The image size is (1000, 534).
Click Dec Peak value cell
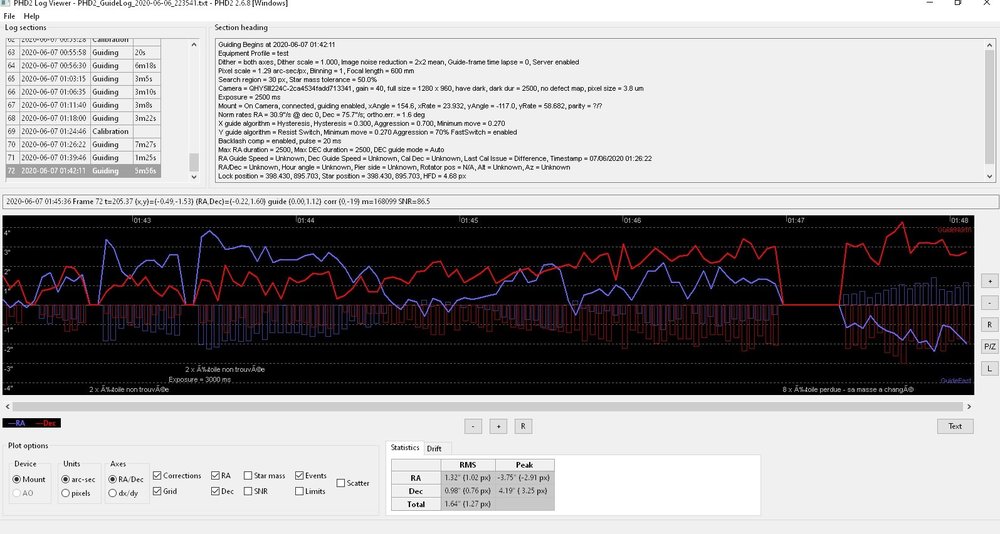point(525,491)
